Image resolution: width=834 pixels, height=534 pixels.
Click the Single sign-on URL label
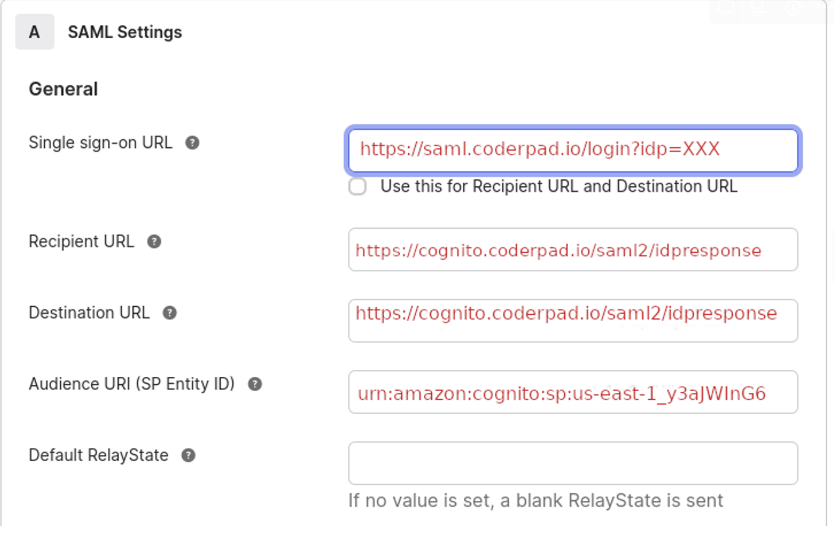click(100, 142)
